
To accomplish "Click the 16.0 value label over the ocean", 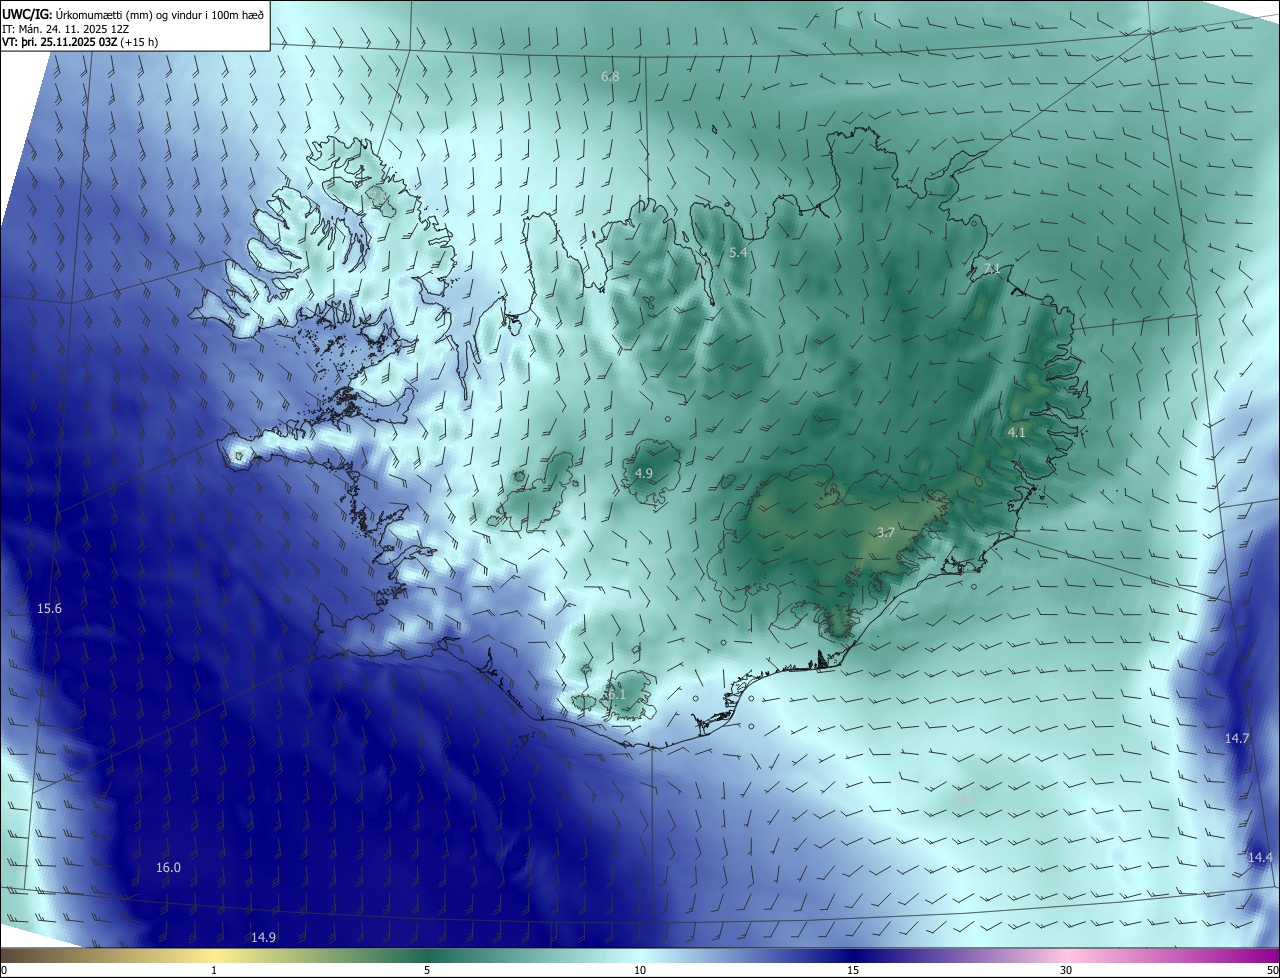I will (168, 868).
